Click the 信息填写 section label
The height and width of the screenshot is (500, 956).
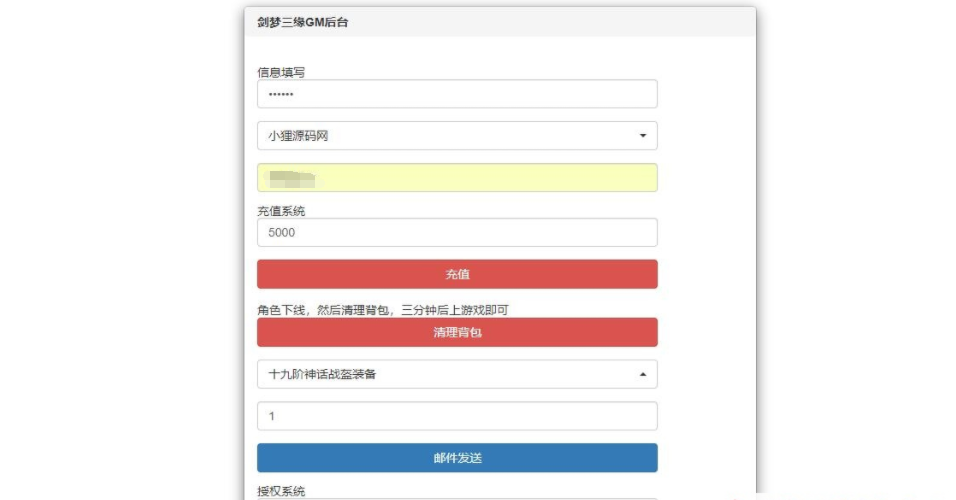[281, 72]
